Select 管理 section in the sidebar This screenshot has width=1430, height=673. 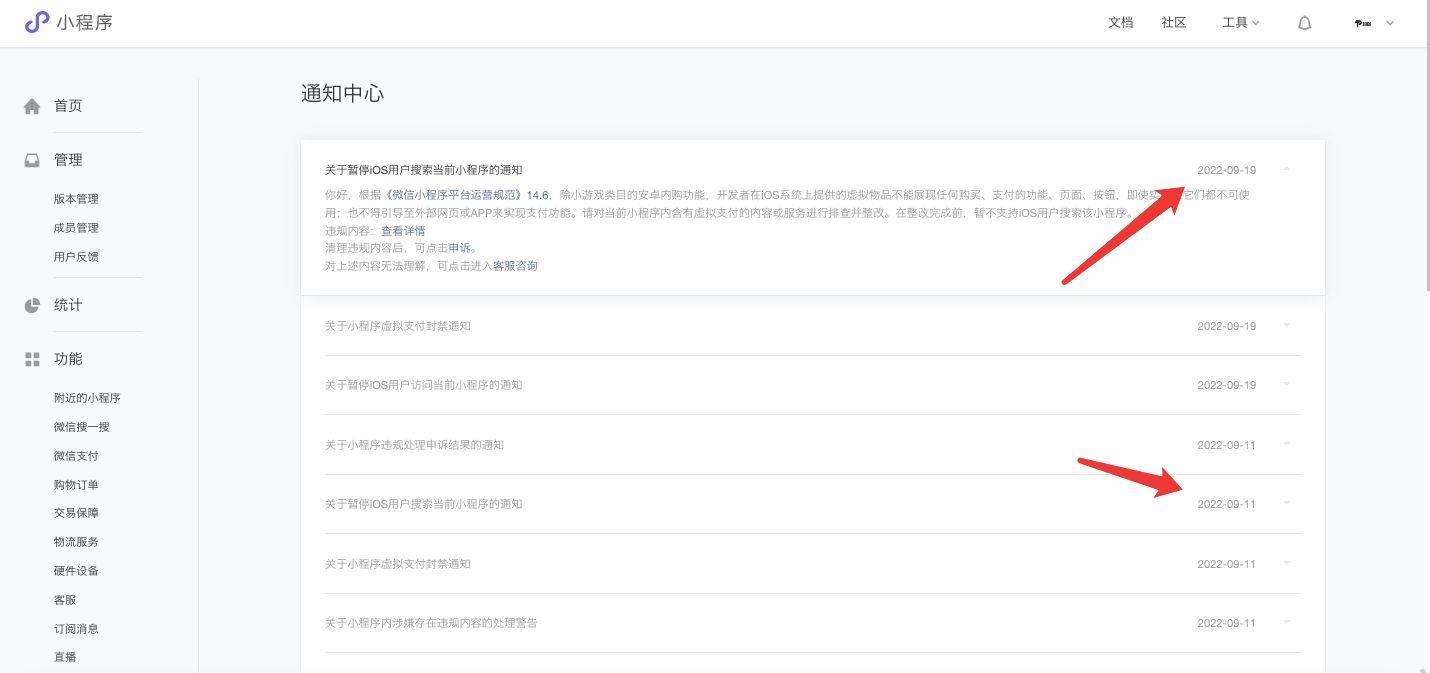pos(68,160)
